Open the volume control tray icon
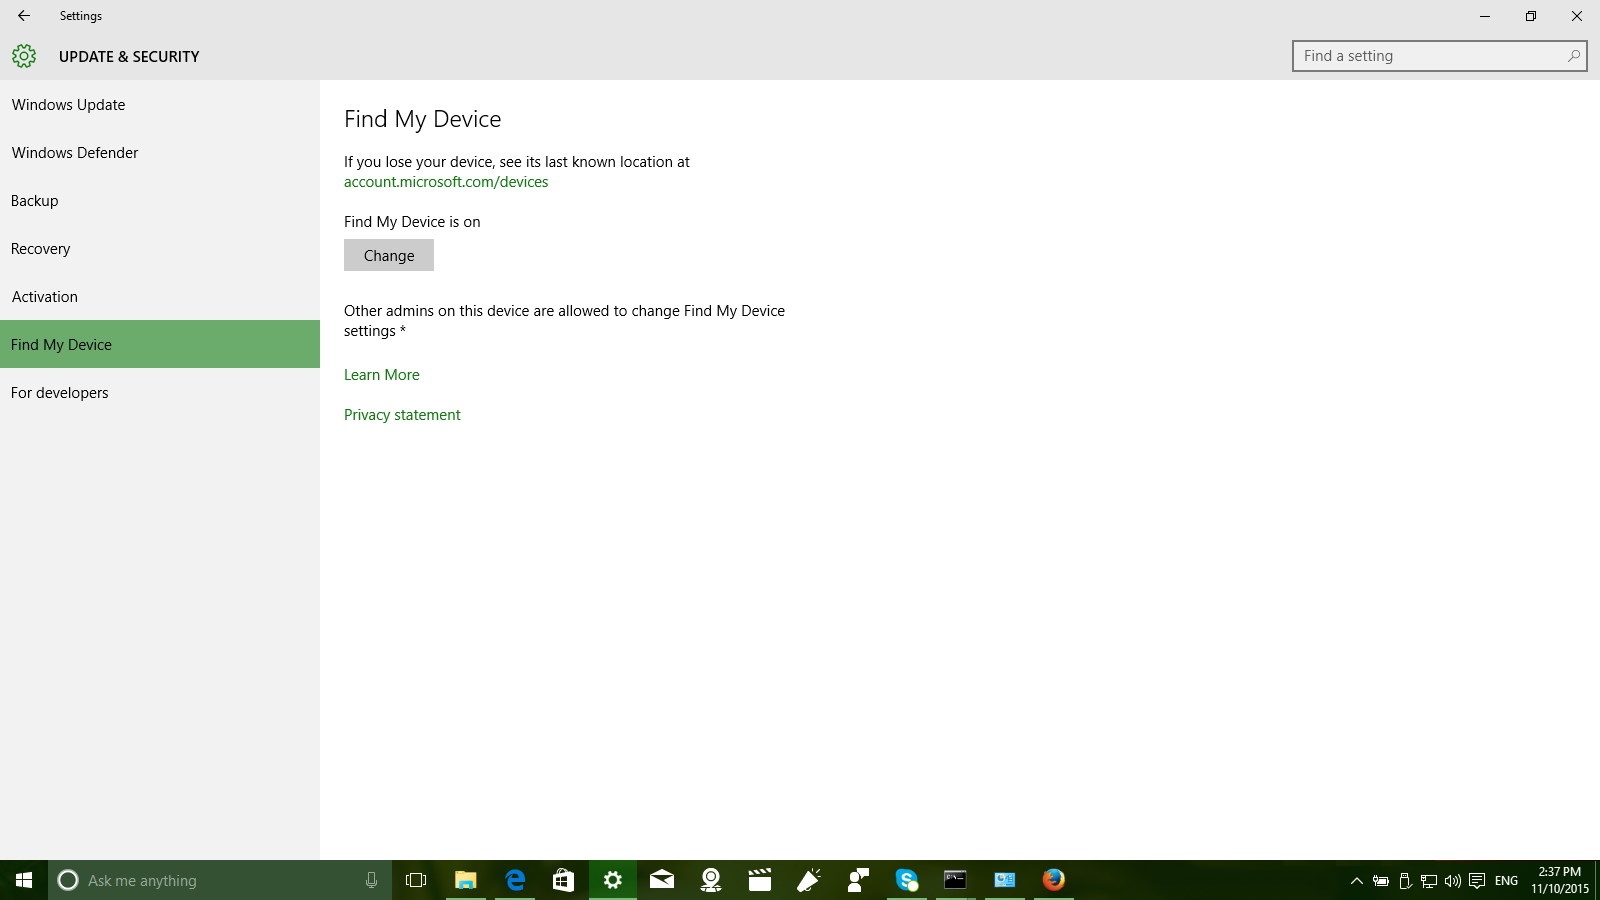 point(1453,881)
